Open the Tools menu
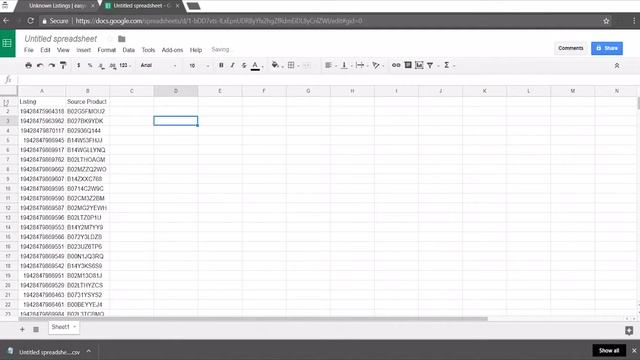 [x=148, y=50]
